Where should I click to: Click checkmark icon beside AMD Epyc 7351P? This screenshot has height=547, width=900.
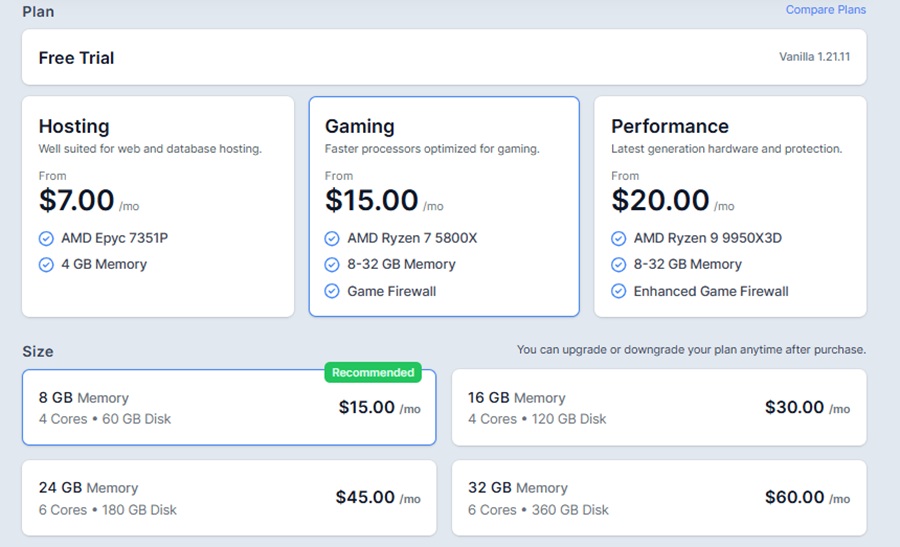tap(46, 239)
